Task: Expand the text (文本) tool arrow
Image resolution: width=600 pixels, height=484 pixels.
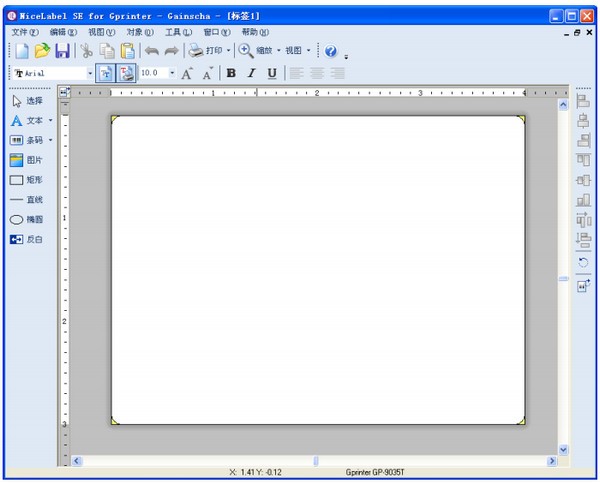Action: 51,121
